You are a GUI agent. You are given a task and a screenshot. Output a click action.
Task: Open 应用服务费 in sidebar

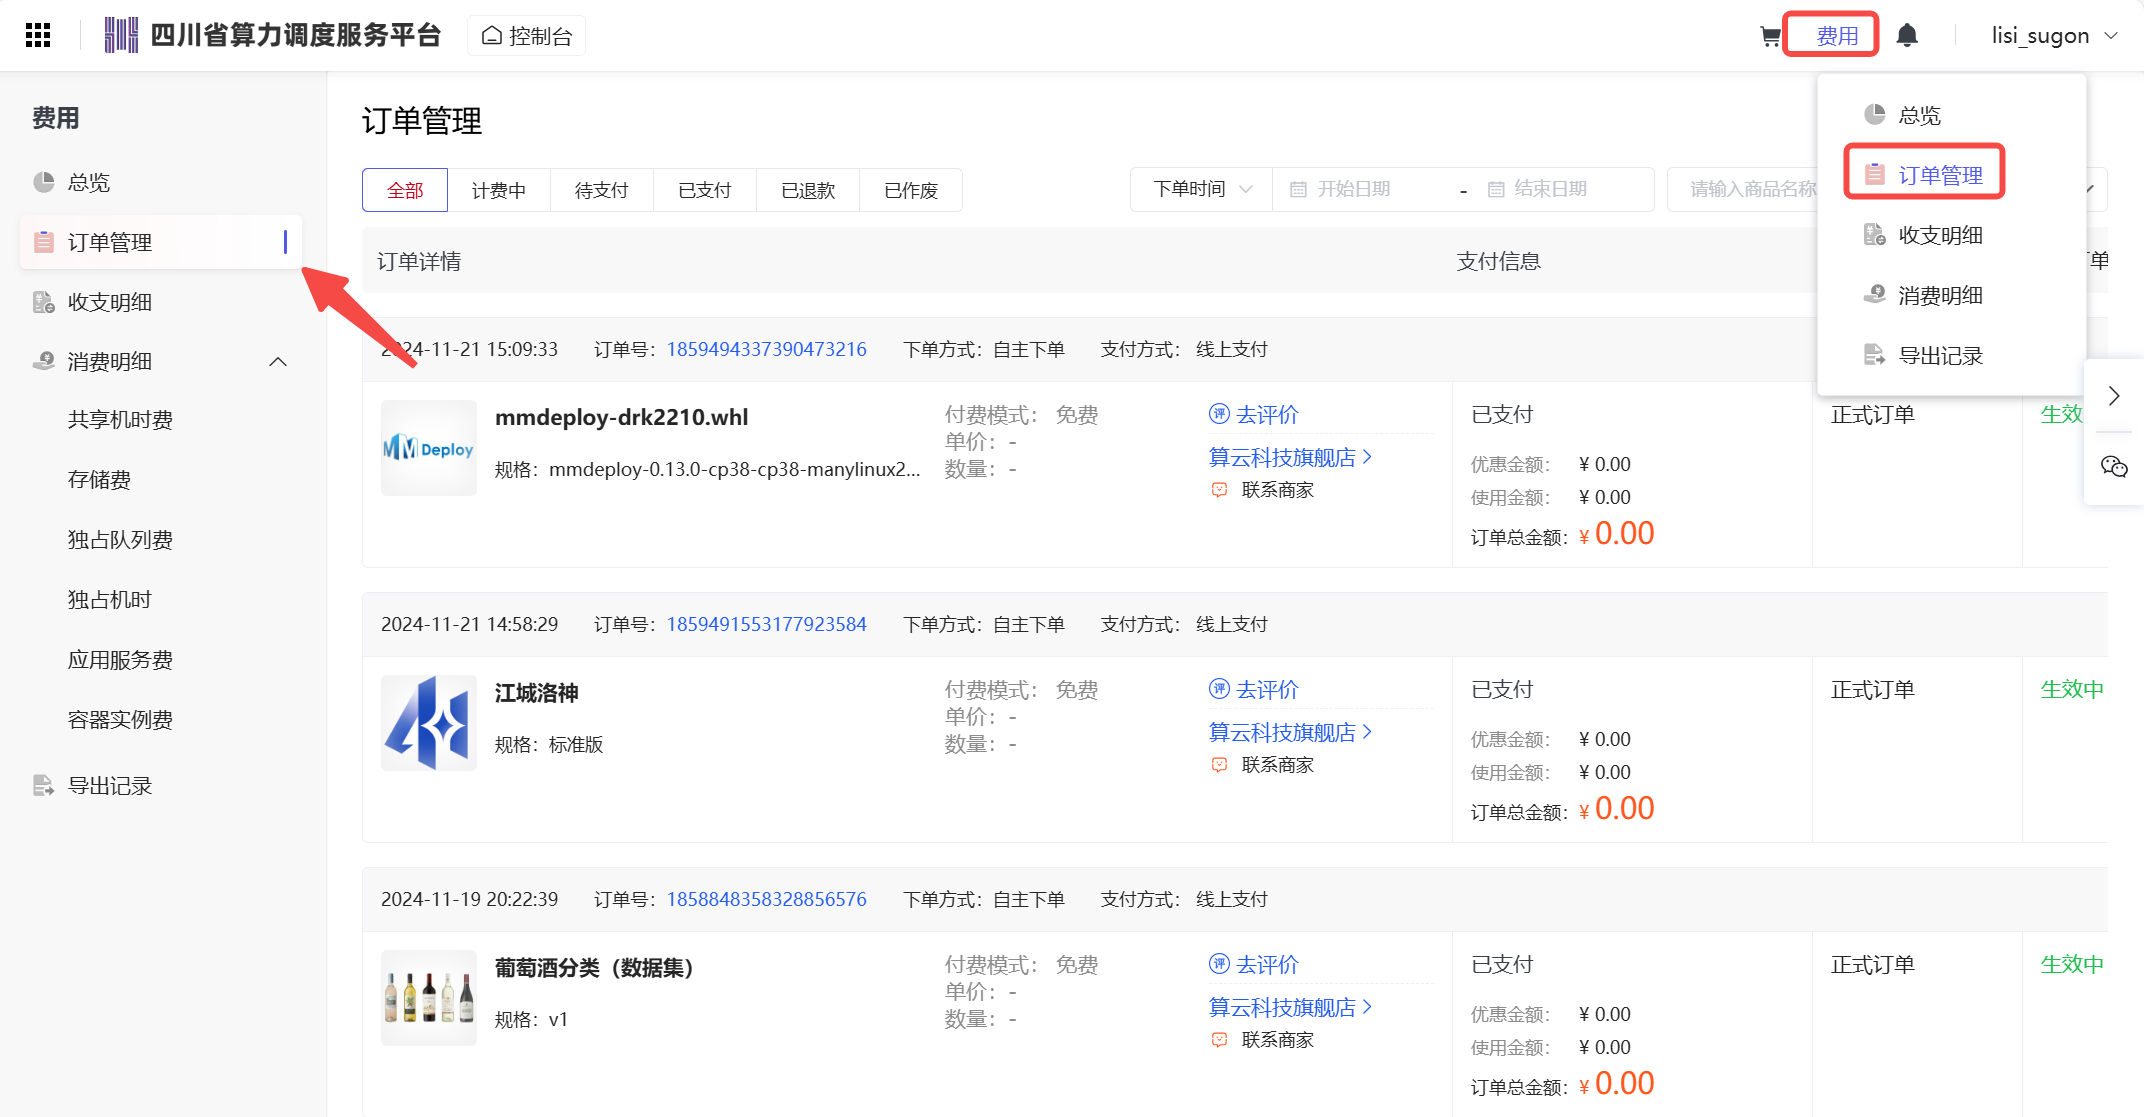pos(120,660)
